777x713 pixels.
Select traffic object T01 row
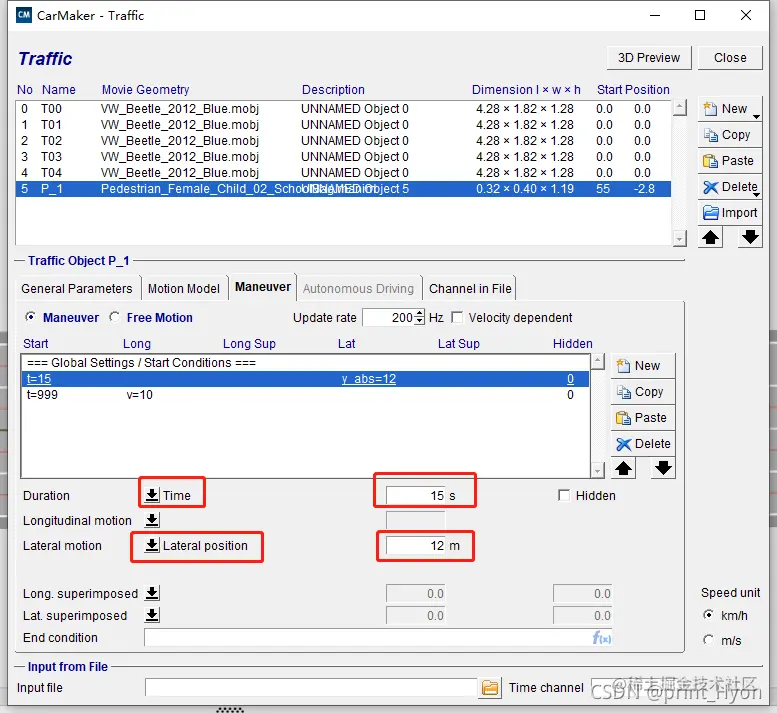point(343,125)
